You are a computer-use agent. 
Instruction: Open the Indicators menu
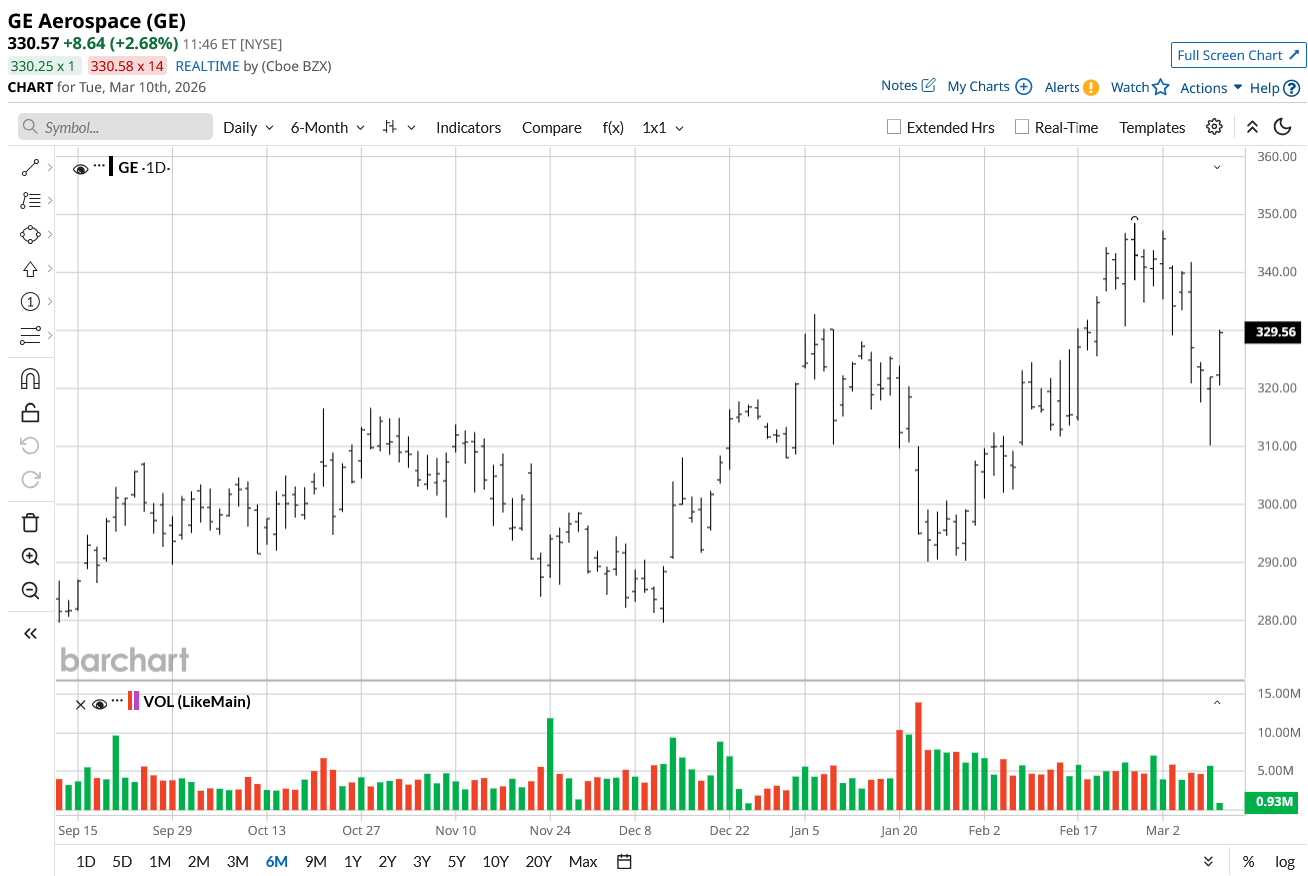pyautogui.click(x=468, y=127)
